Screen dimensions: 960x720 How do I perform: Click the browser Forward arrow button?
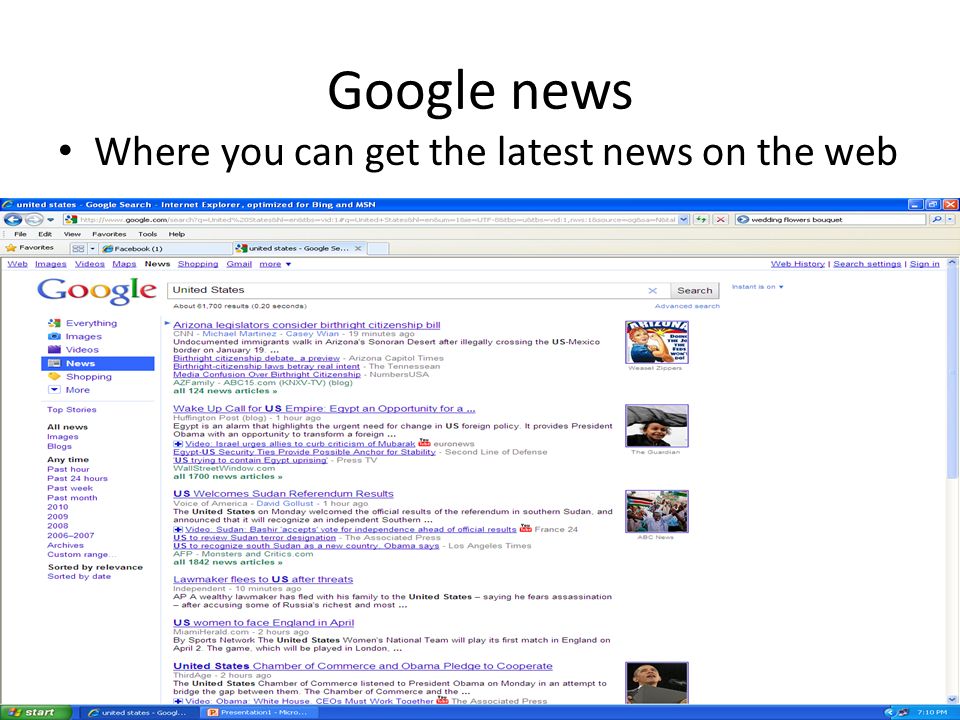coord(34,219)
